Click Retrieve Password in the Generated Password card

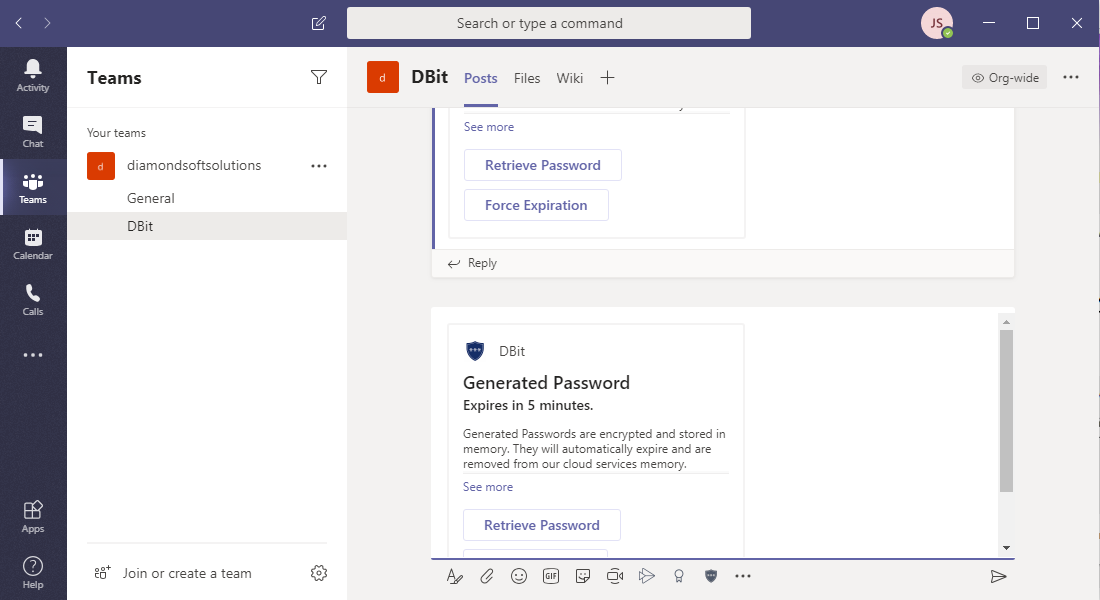pyautogui.click(x=542, y=525)
